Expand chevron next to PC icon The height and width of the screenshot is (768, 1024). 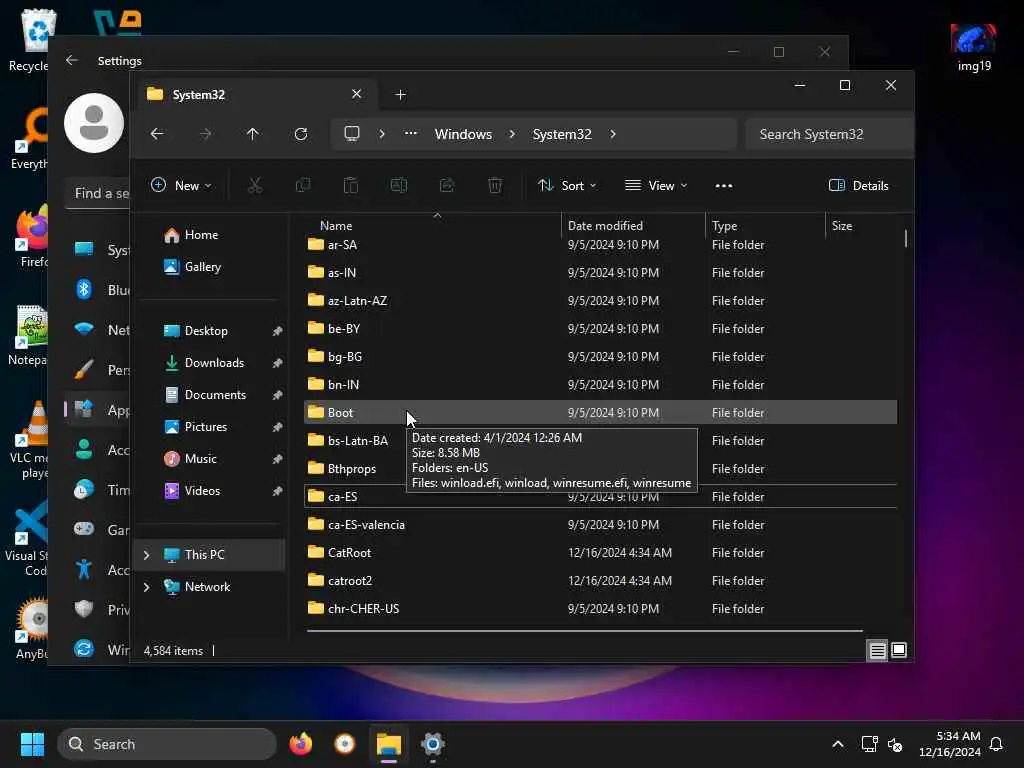pos(382,134)
